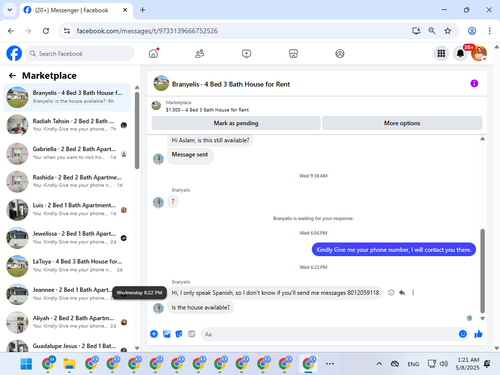Click the More options button
The width and height of the screenshot is (500, 375).
pos(402,123)
